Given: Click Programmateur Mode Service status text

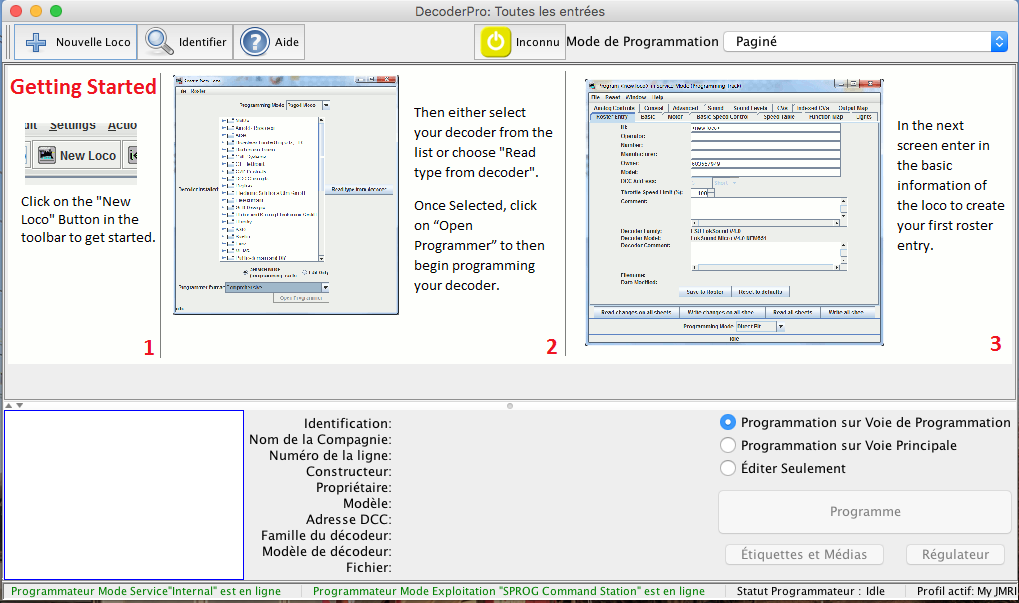Looking at the screenshot, I should [x=146, y=591].
